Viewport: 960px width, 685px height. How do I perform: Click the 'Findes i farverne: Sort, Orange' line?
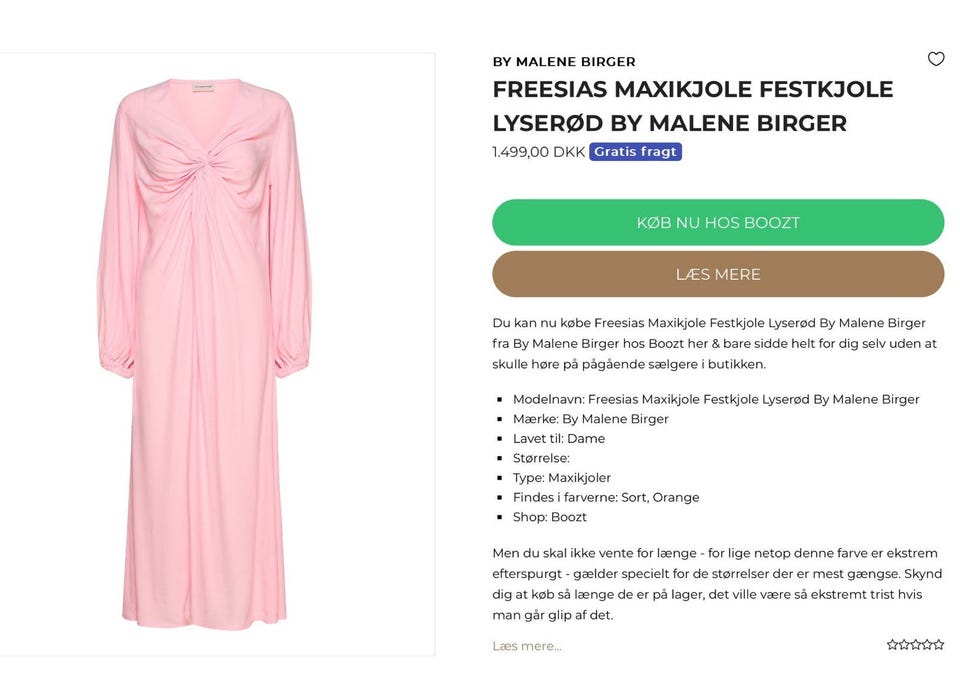[605, 497]
